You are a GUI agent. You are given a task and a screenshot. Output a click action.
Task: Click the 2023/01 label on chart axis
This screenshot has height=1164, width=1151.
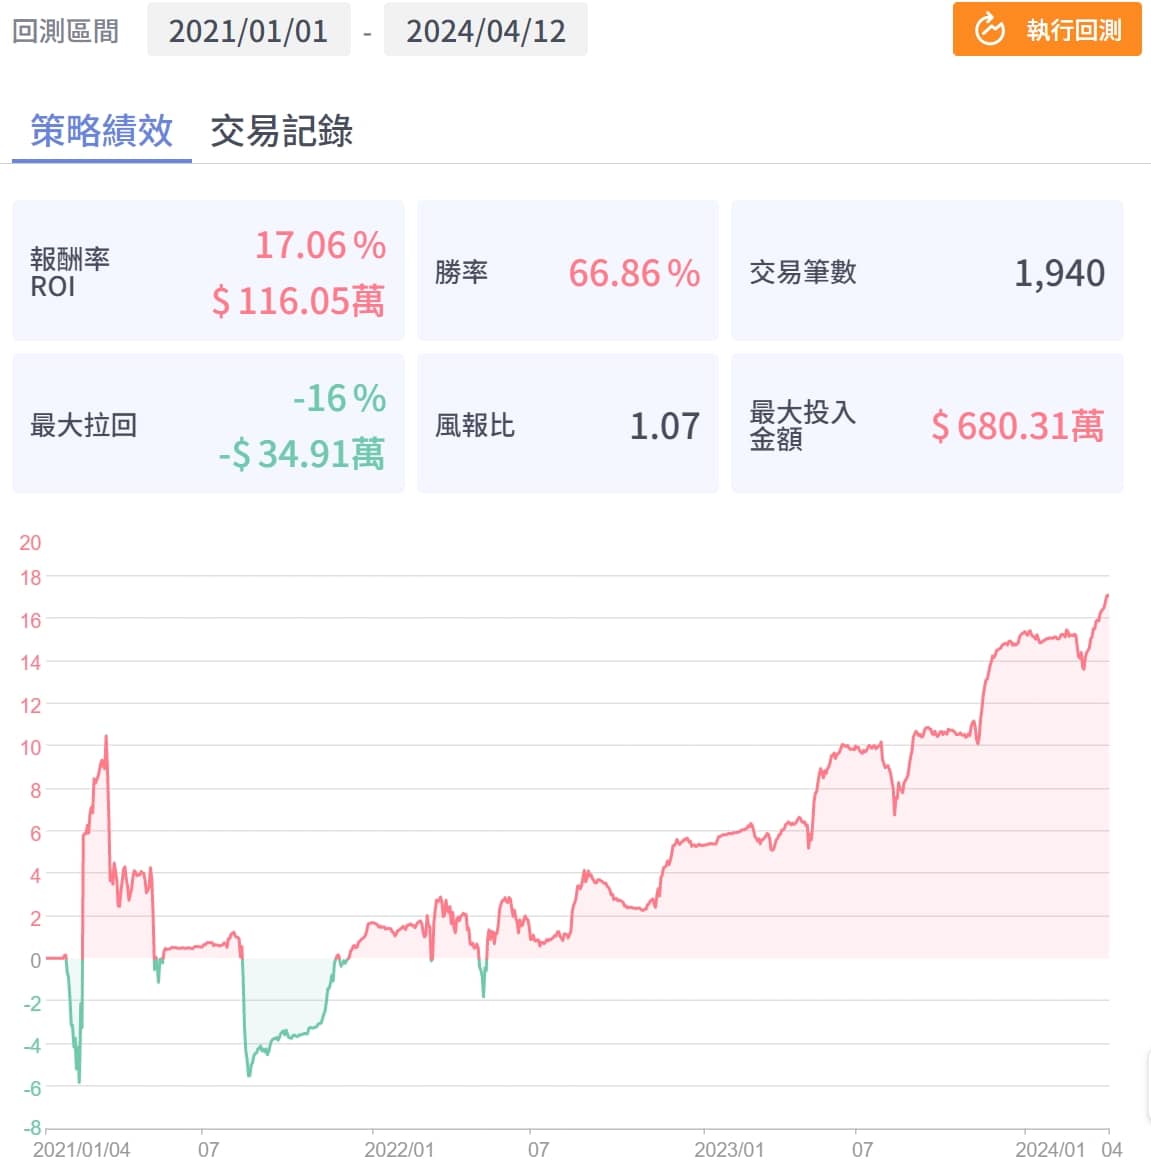click(729, 1149)
